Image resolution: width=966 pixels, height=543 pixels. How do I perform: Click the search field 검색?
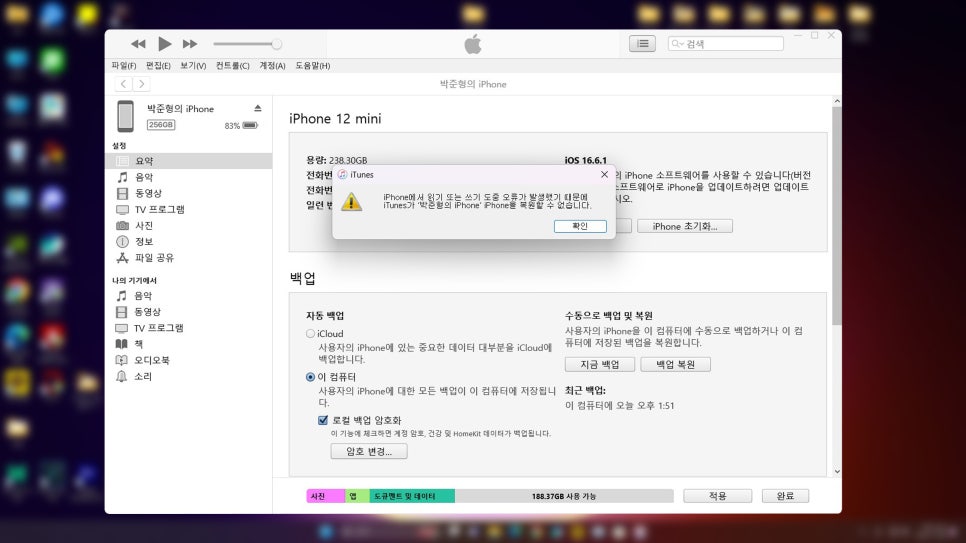(x=726, y=44)
